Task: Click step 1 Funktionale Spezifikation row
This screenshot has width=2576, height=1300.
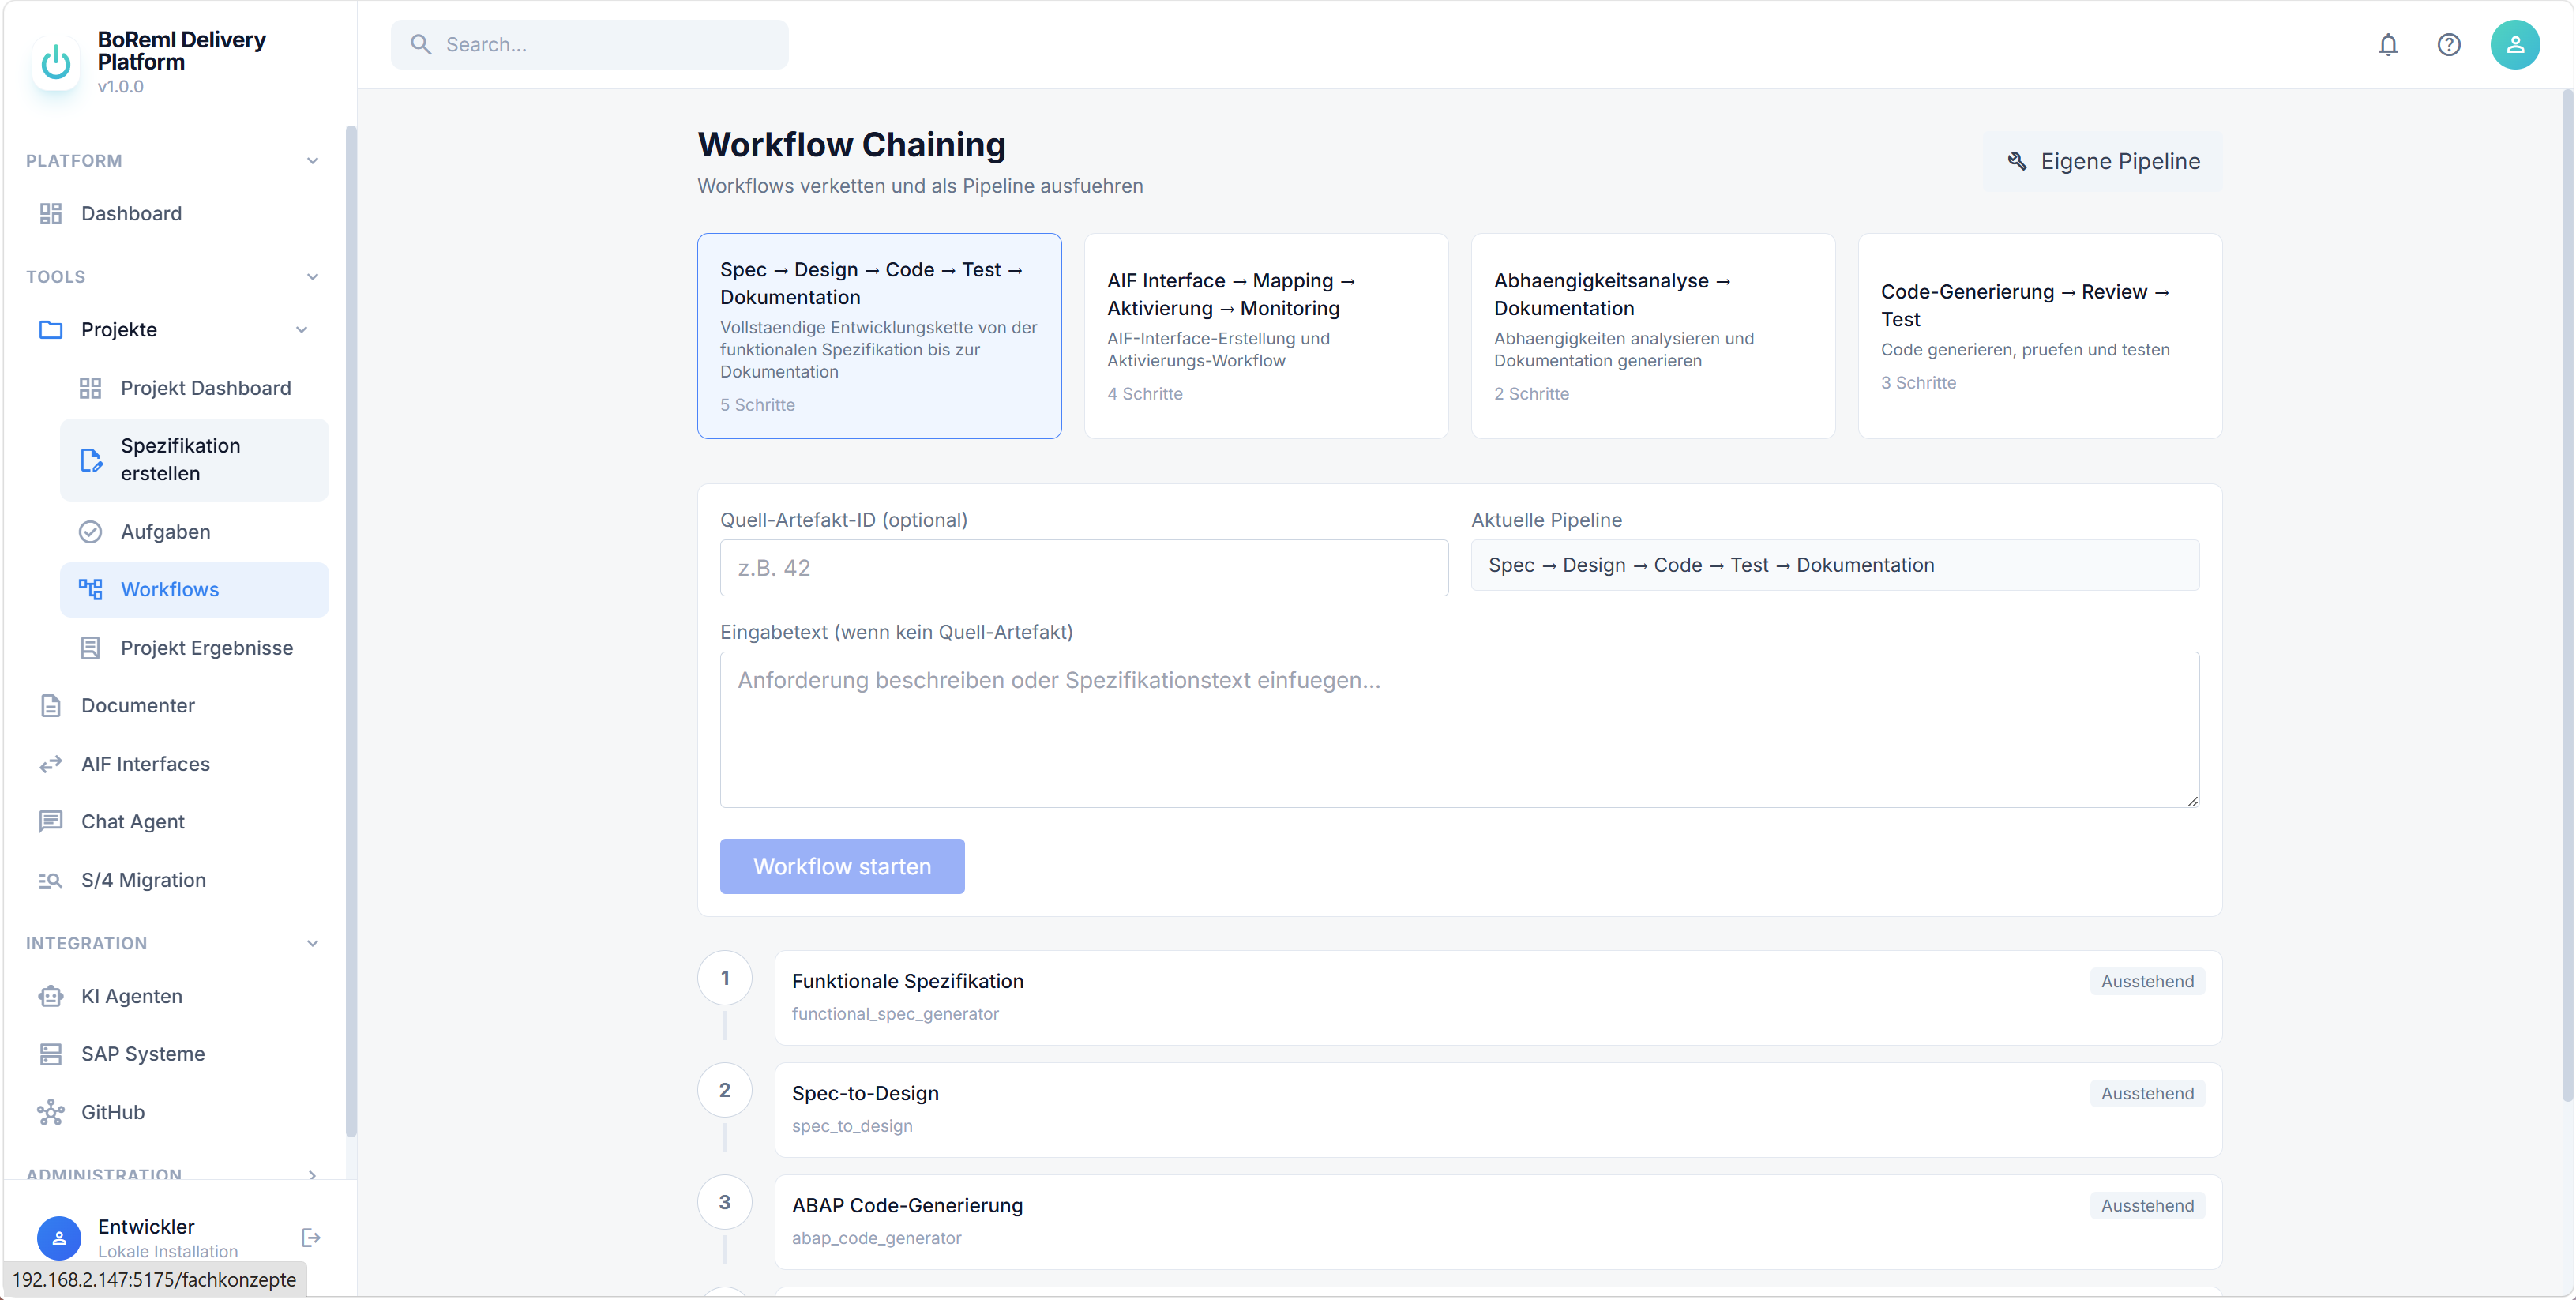Action: (1498, 997)
